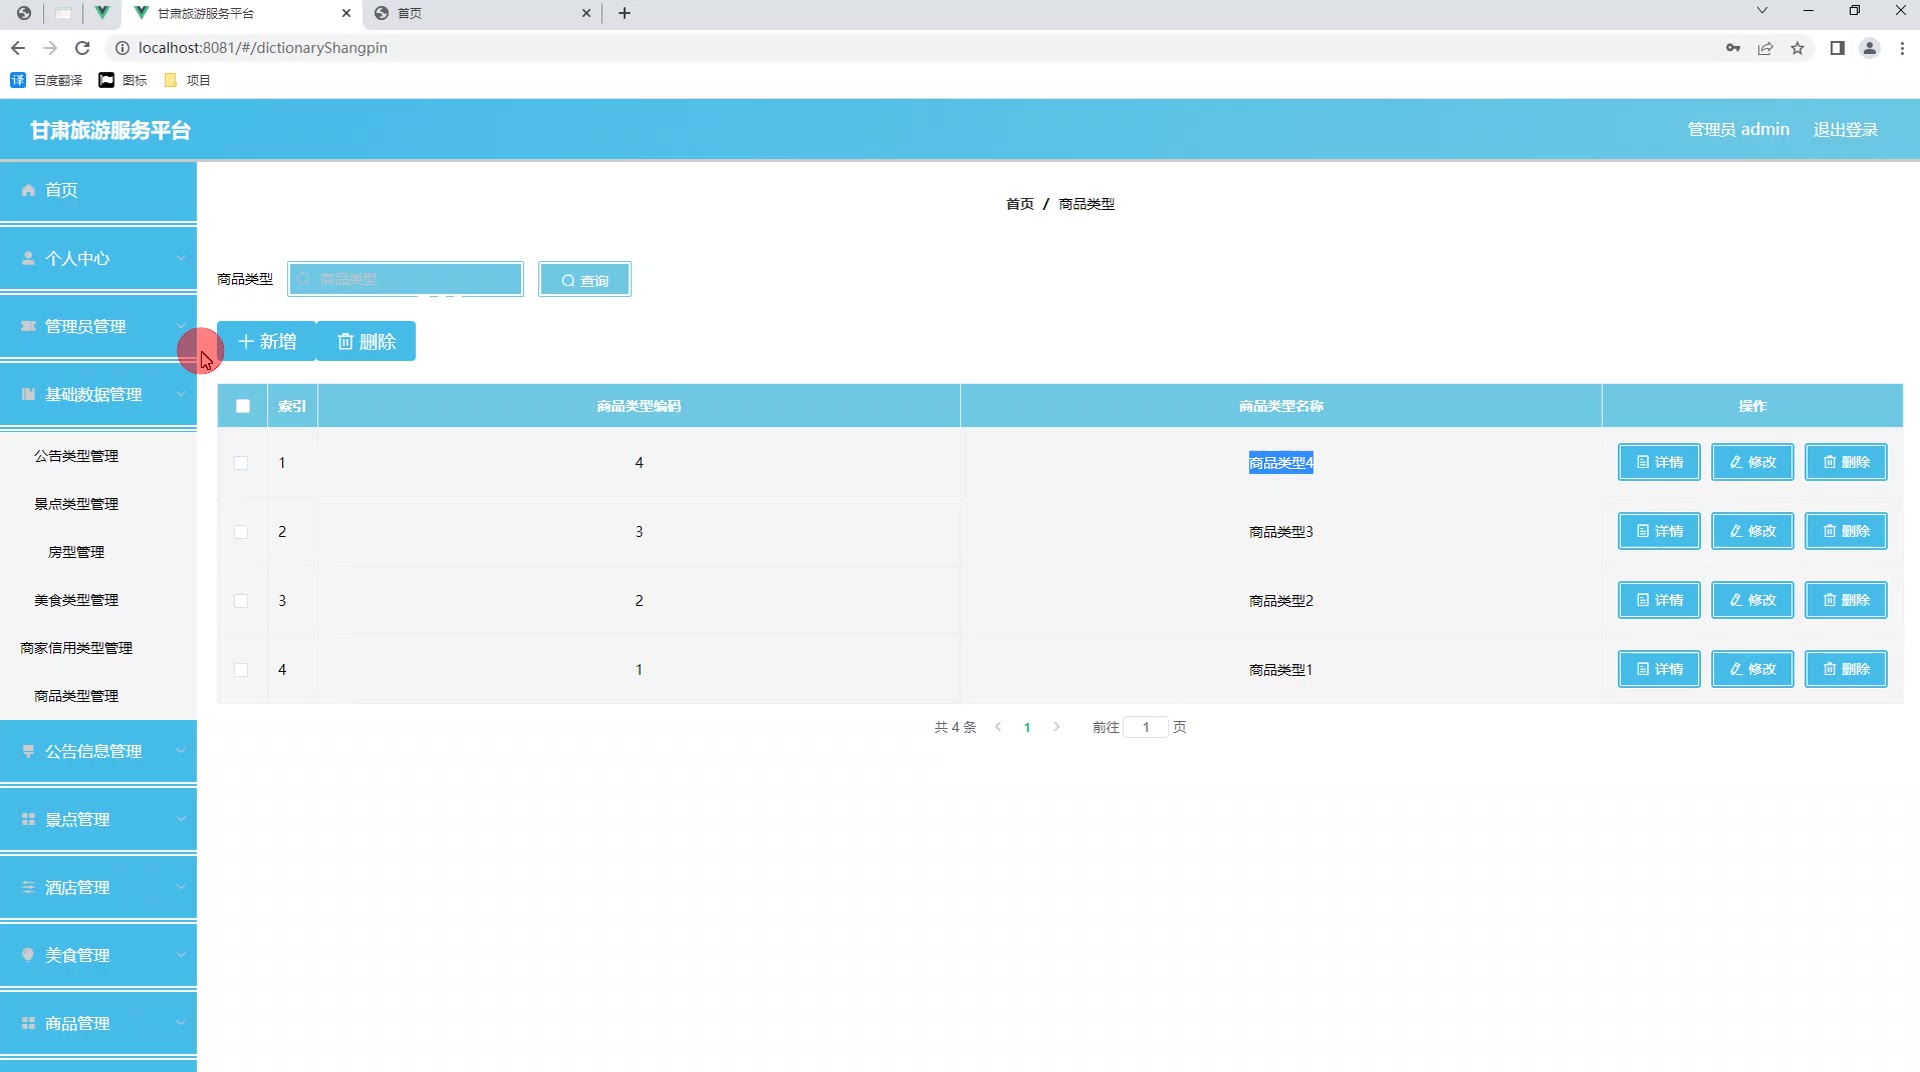Viewport: 1920px width, 1072px height.
Task: Click the 甘肃旅游服务平台 title
Action: tap(110, 130)
